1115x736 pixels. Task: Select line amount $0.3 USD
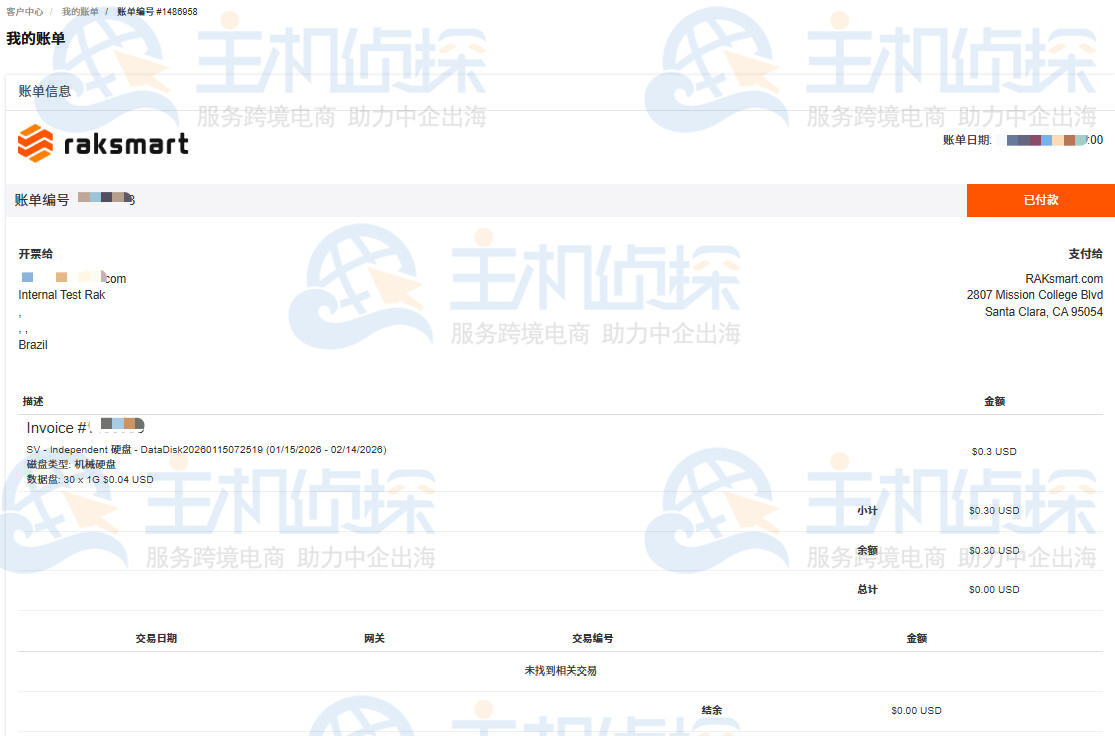tap(994, 452)
